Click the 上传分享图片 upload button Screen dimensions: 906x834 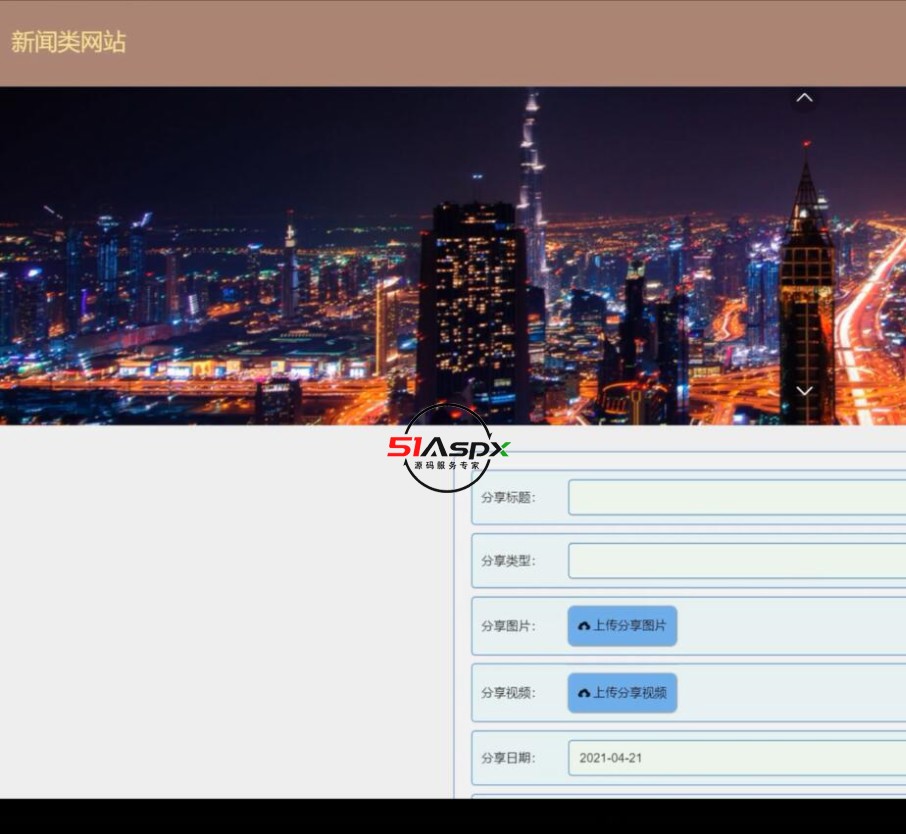pyautogui.click(x=622, y=626)
